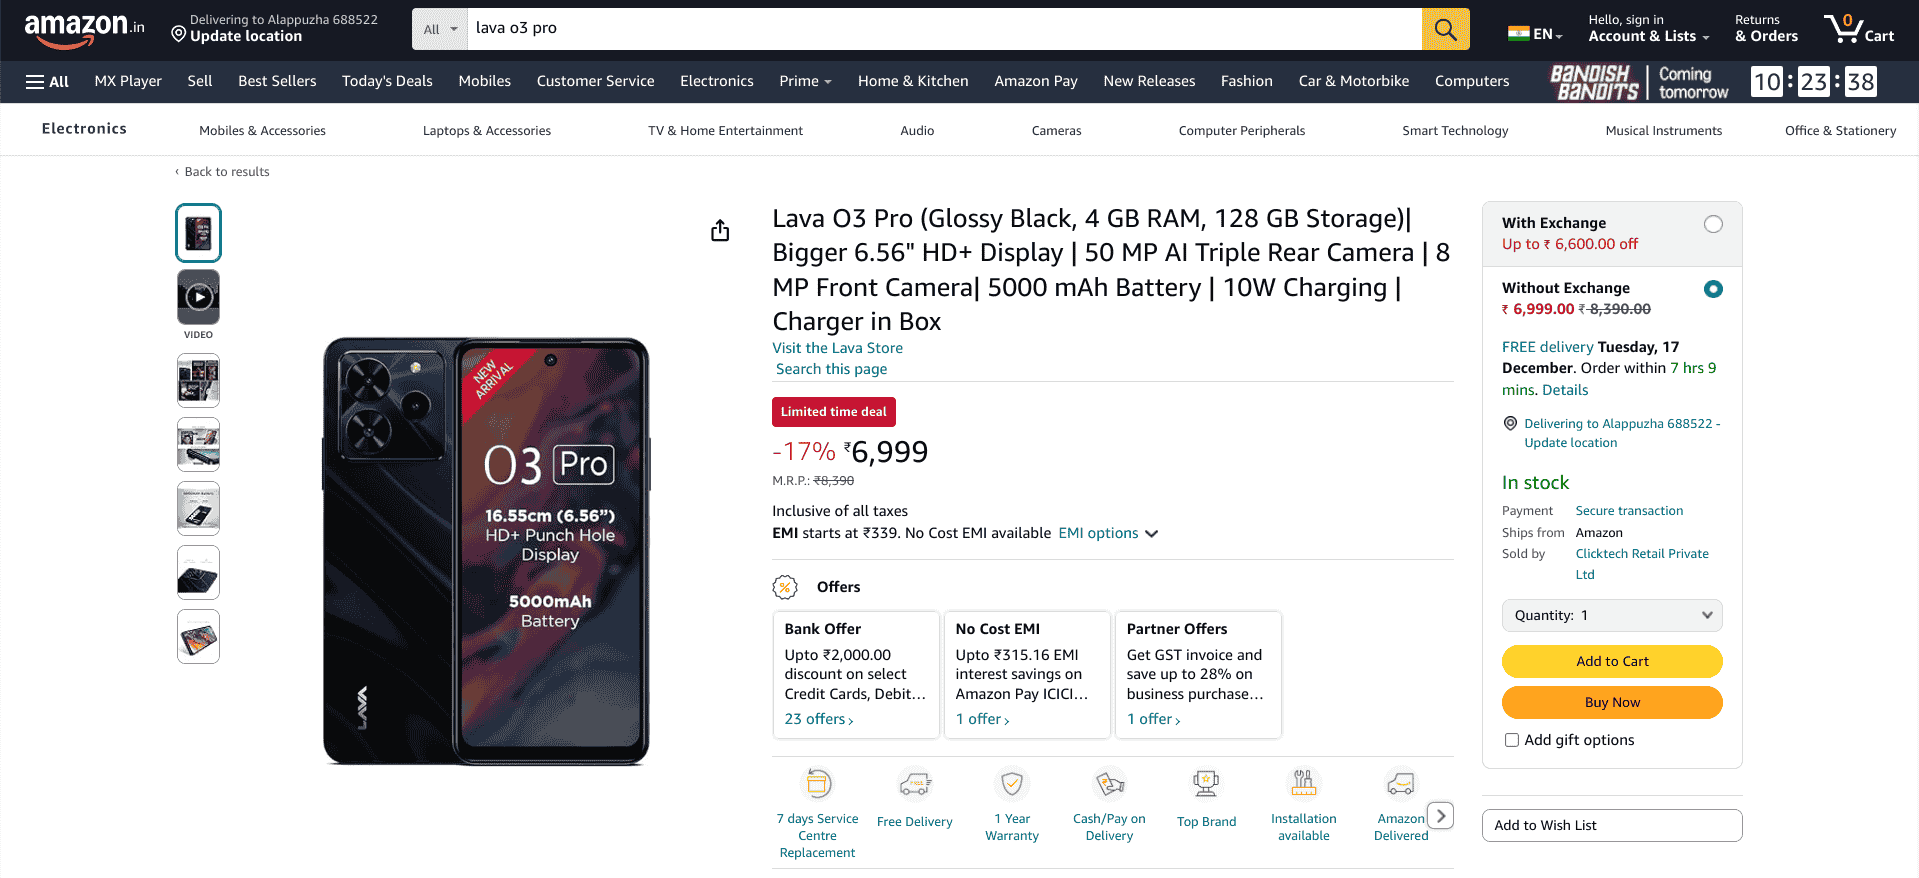Select the Without Exchange radio button
The width and height of the screenshot is (1919, 878).
[1713, 288]
